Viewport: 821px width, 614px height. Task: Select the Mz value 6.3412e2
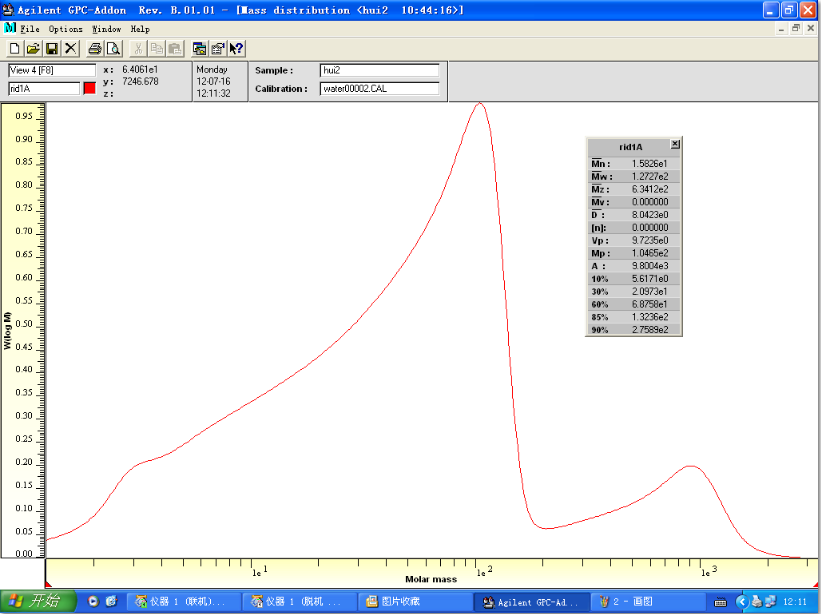pos(649,189)
